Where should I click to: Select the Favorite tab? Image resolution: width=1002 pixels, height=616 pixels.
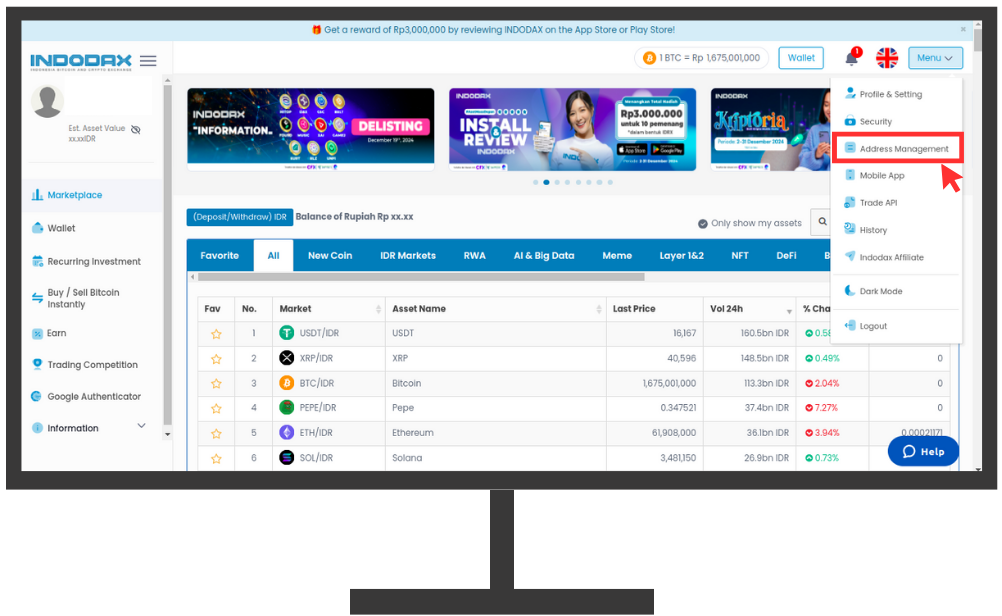(x=219, y=256)
